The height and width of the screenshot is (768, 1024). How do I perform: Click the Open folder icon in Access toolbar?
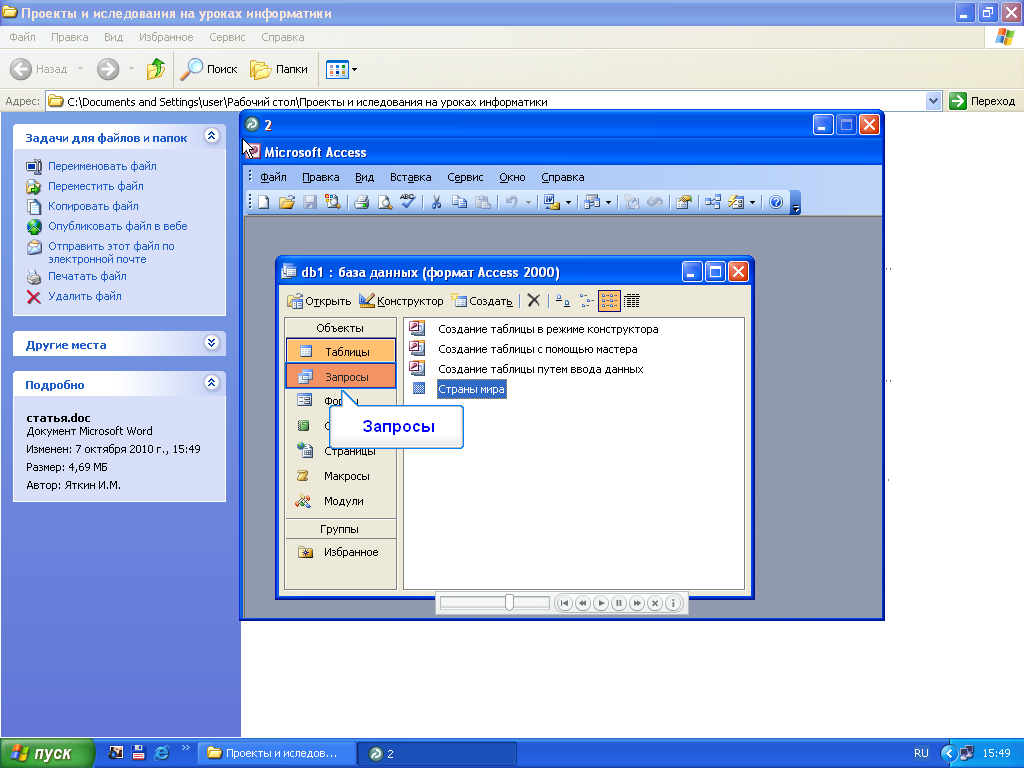coord(287,202)
